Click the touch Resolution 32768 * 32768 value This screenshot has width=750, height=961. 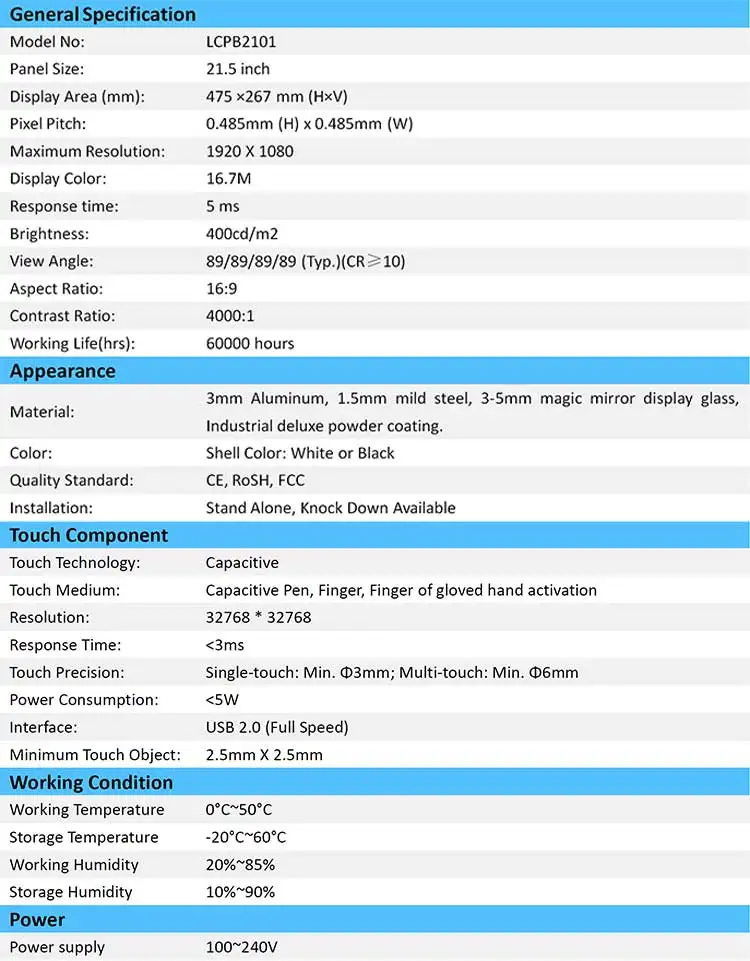pos(259,617)
